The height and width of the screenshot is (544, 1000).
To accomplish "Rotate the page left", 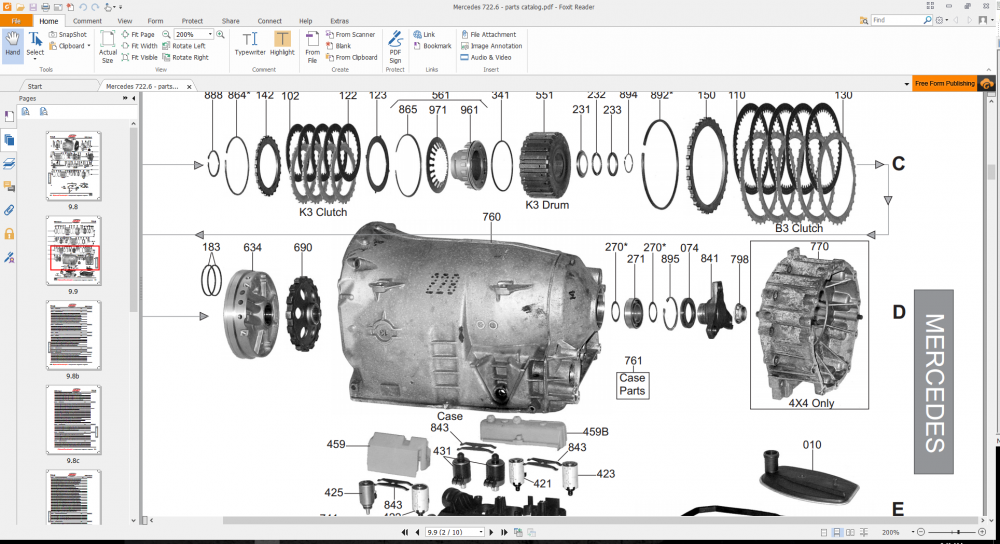I will pyautogui.click(x=184, y=46).
